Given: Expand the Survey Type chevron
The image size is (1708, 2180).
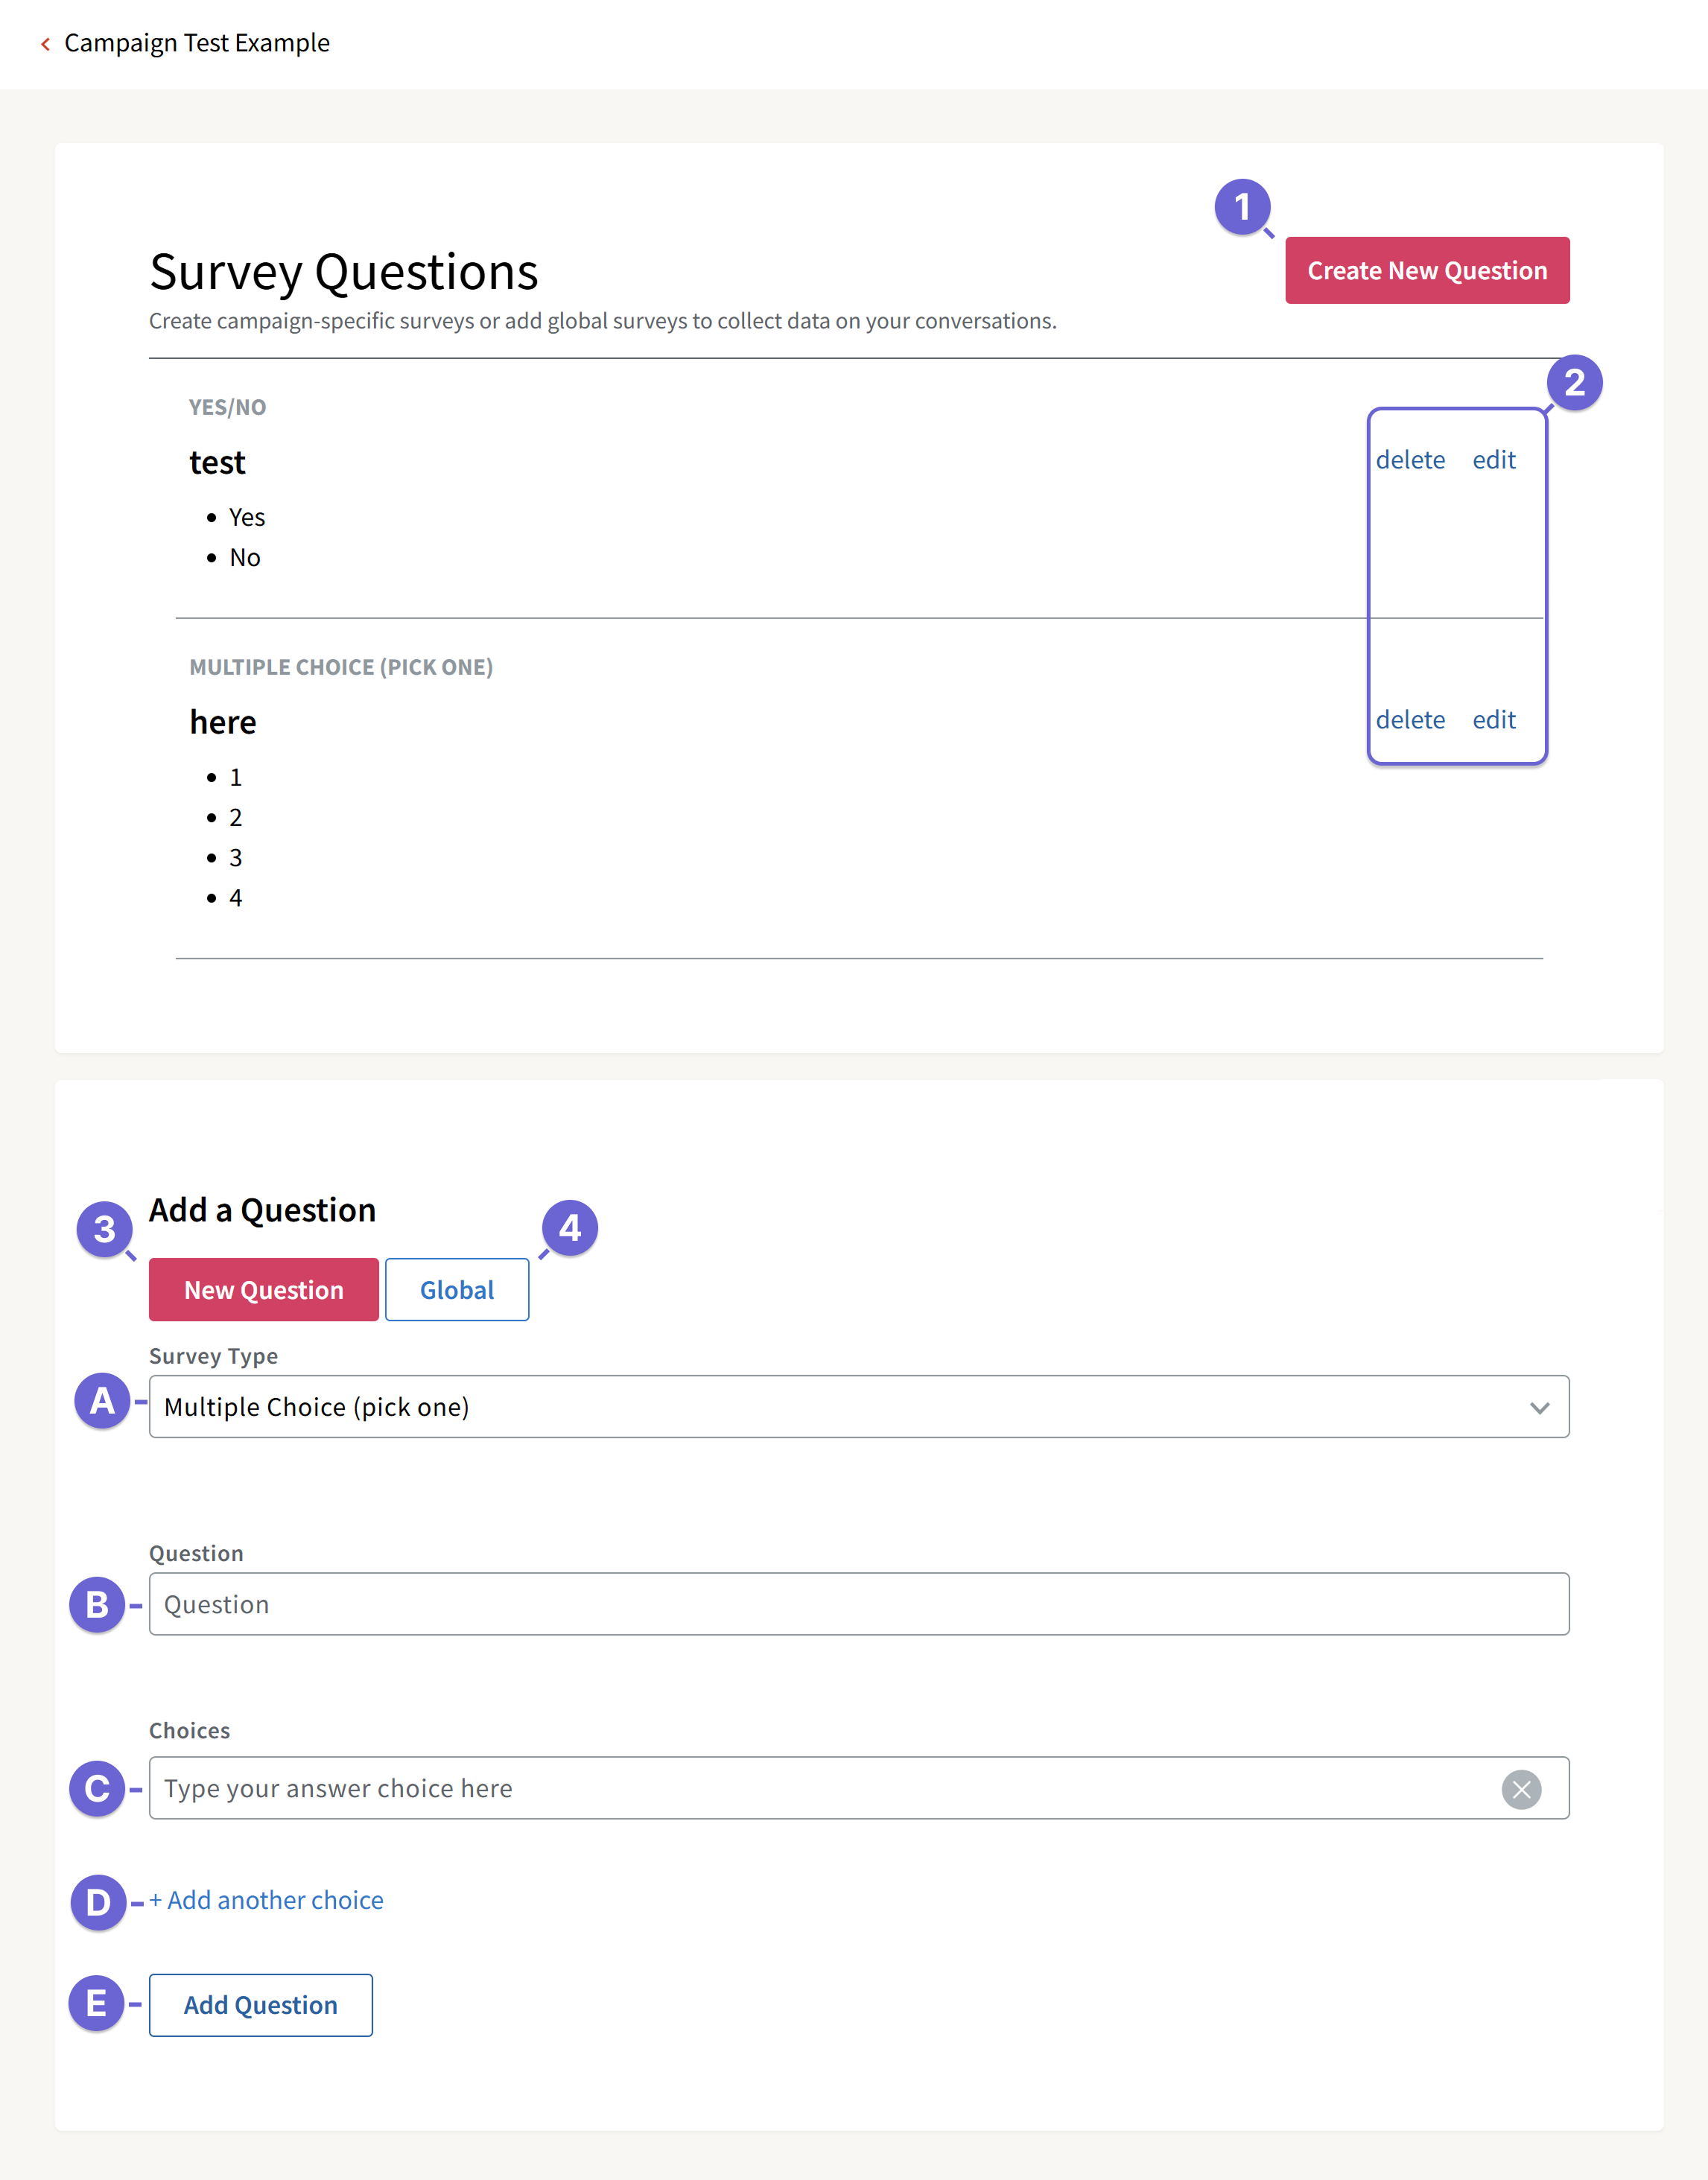Looking at the screenshot, I should click(1540, 1406).
